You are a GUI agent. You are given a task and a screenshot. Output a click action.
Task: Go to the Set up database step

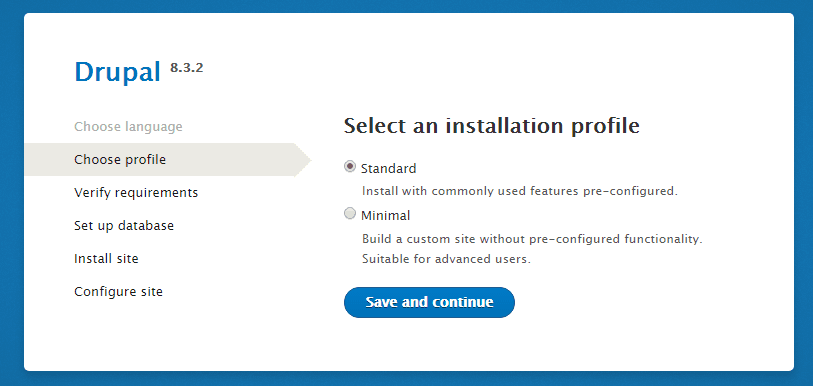(x=124, y=226)
